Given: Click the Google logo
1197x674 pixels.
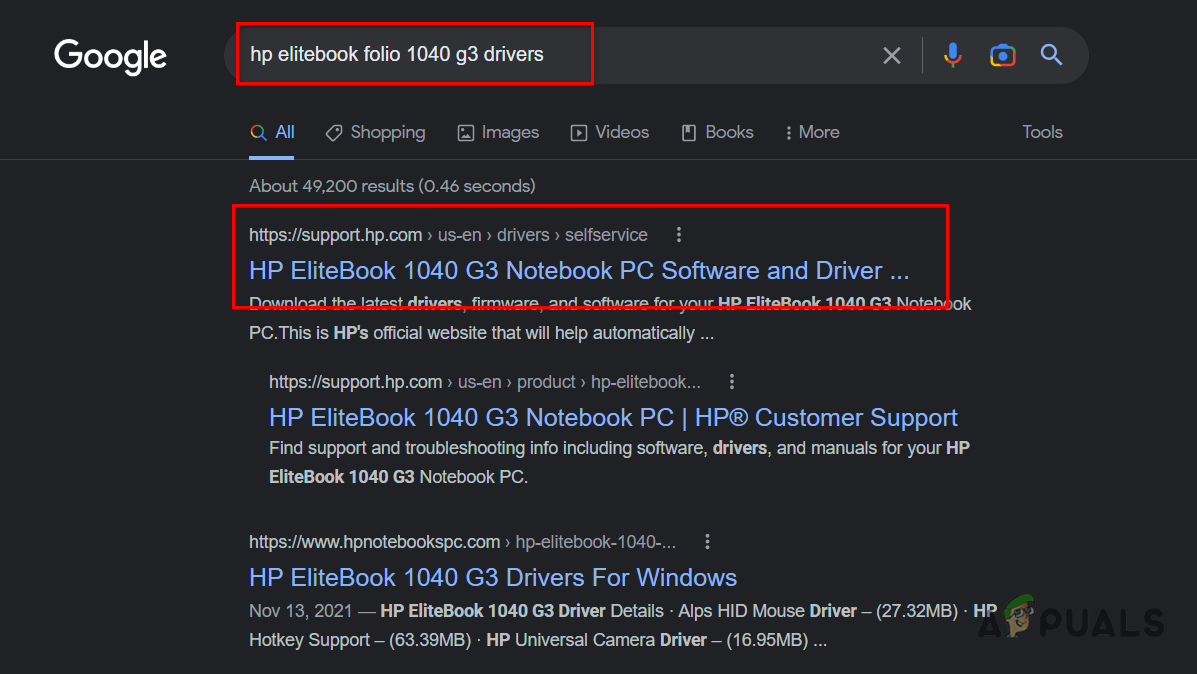Looking at the screenshot, I should 110,56.
